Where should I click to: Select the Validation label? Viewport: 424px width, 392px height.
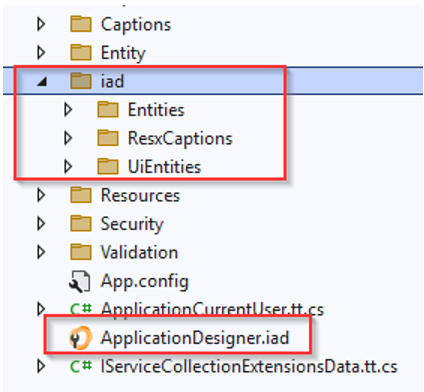coord(139,252)
